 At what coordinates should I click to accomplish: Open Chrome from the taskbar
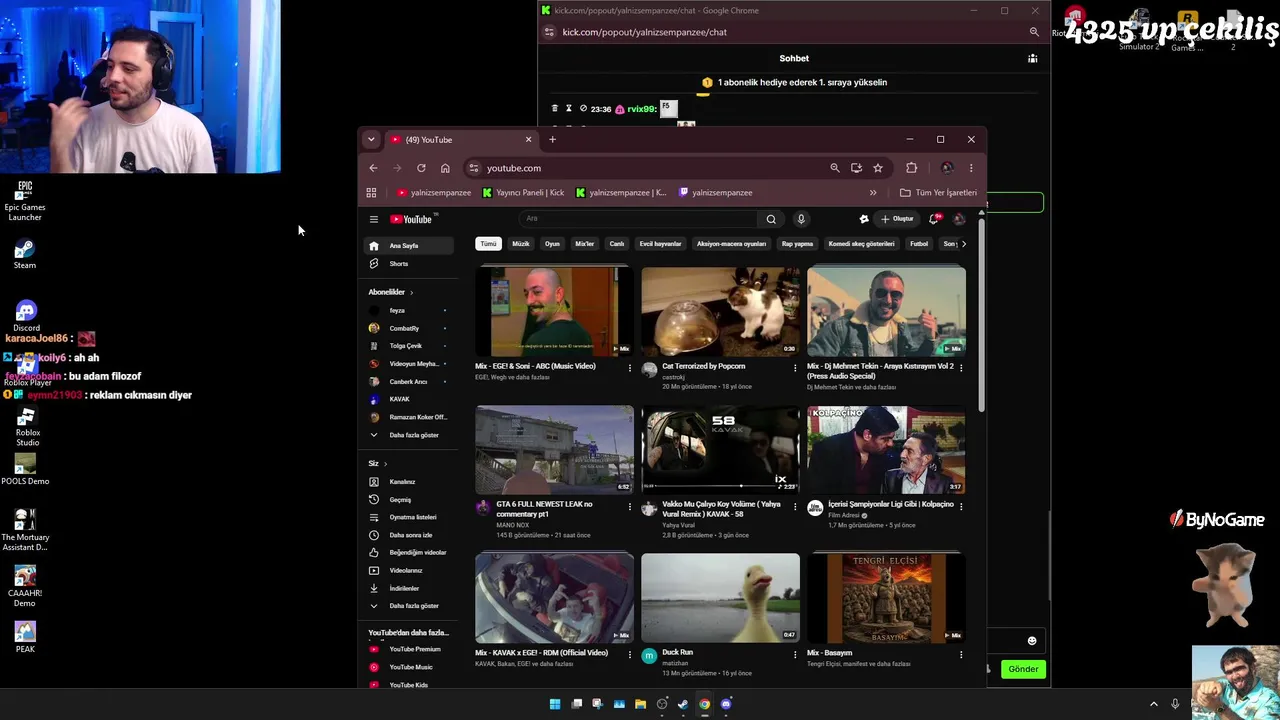point(704,704)
